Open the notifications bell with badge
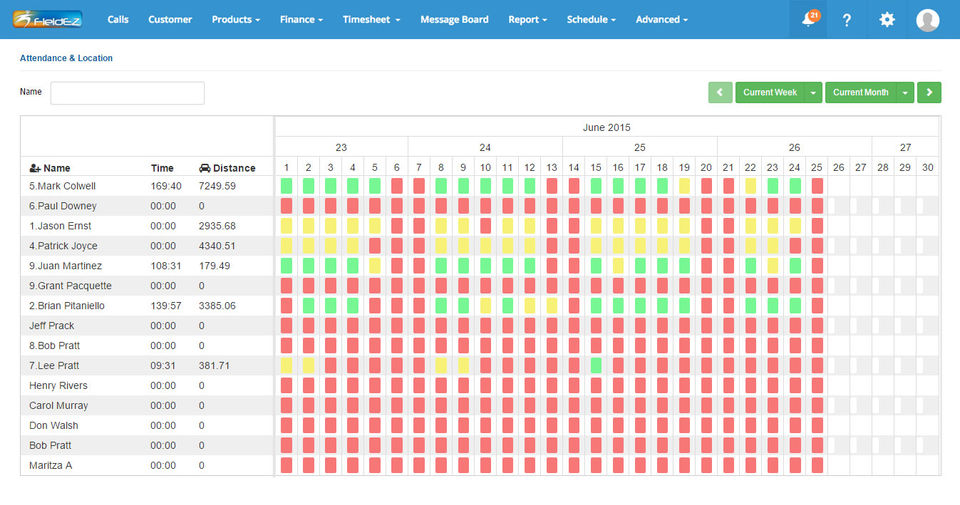The height and width of the screenshot is (505, 960). pos(810,19)
